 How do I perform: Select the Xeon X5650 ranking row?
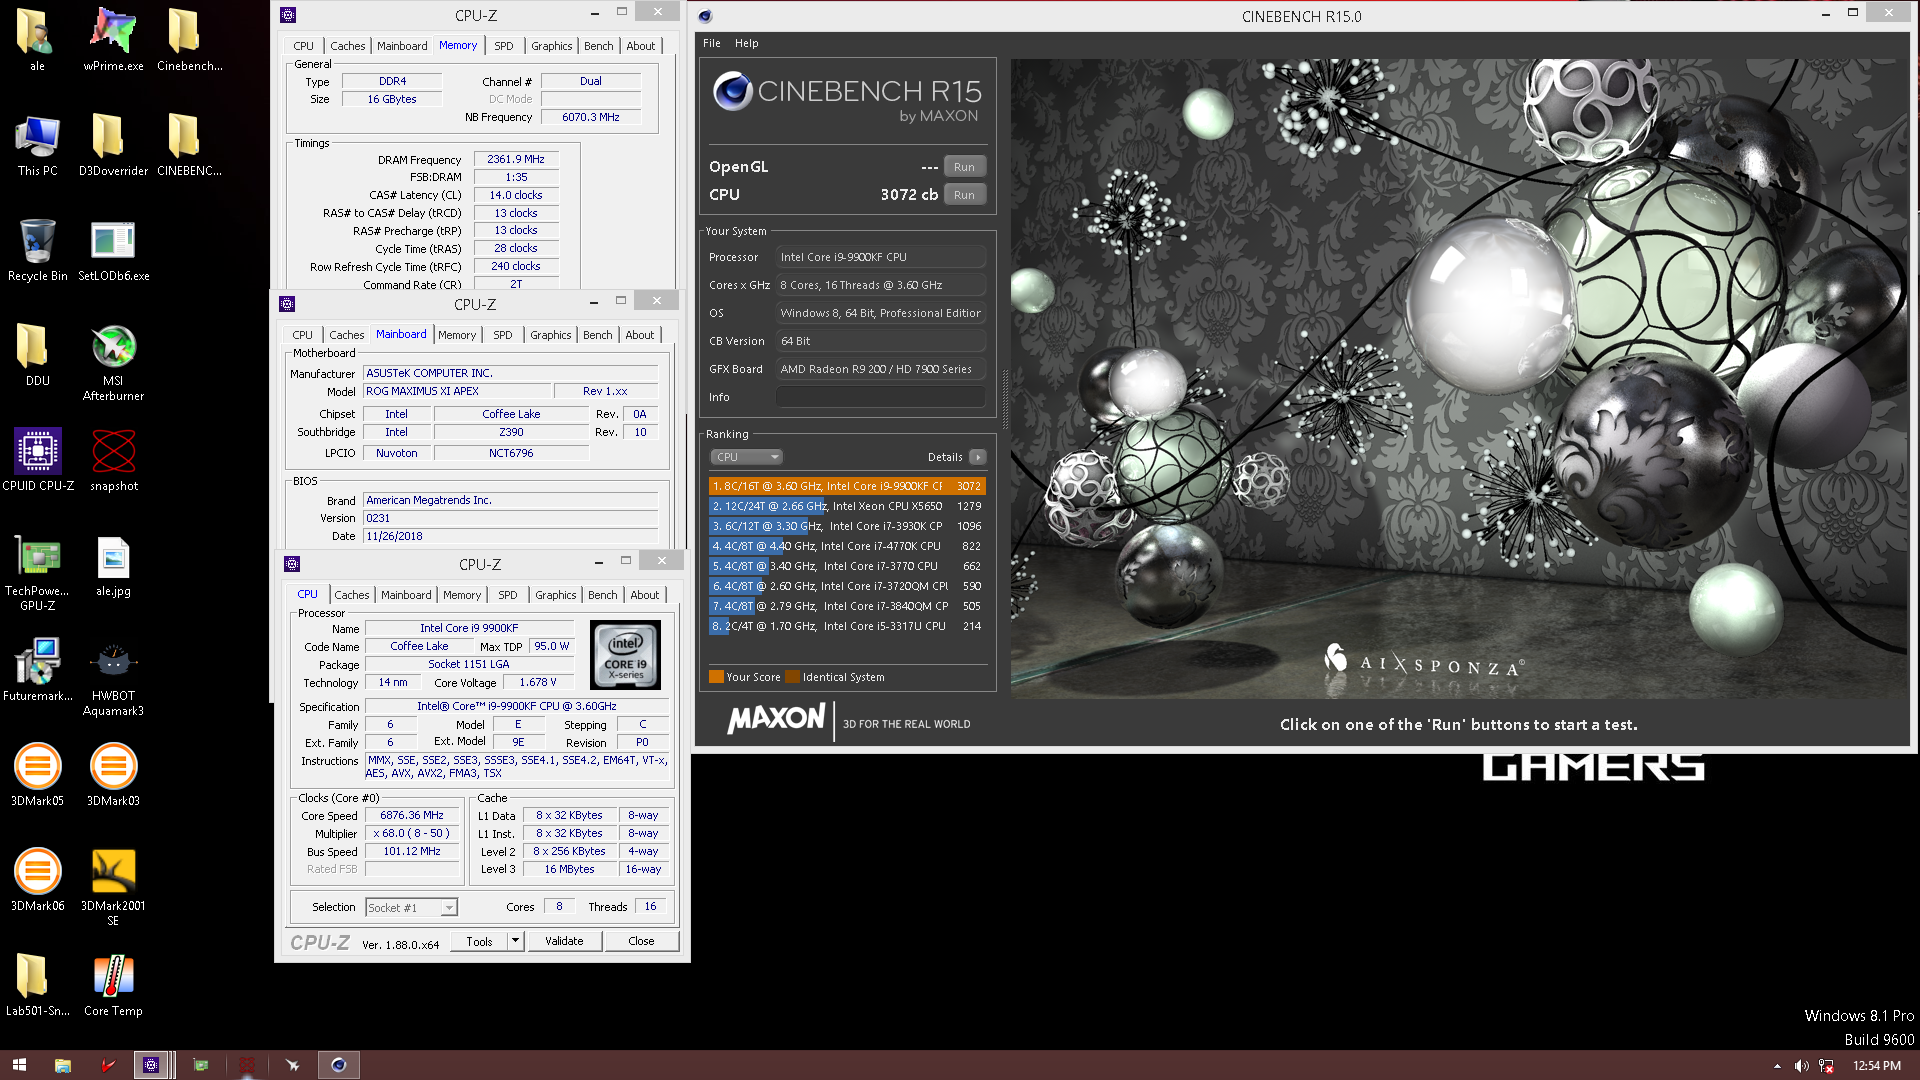(x=847, y=506)
